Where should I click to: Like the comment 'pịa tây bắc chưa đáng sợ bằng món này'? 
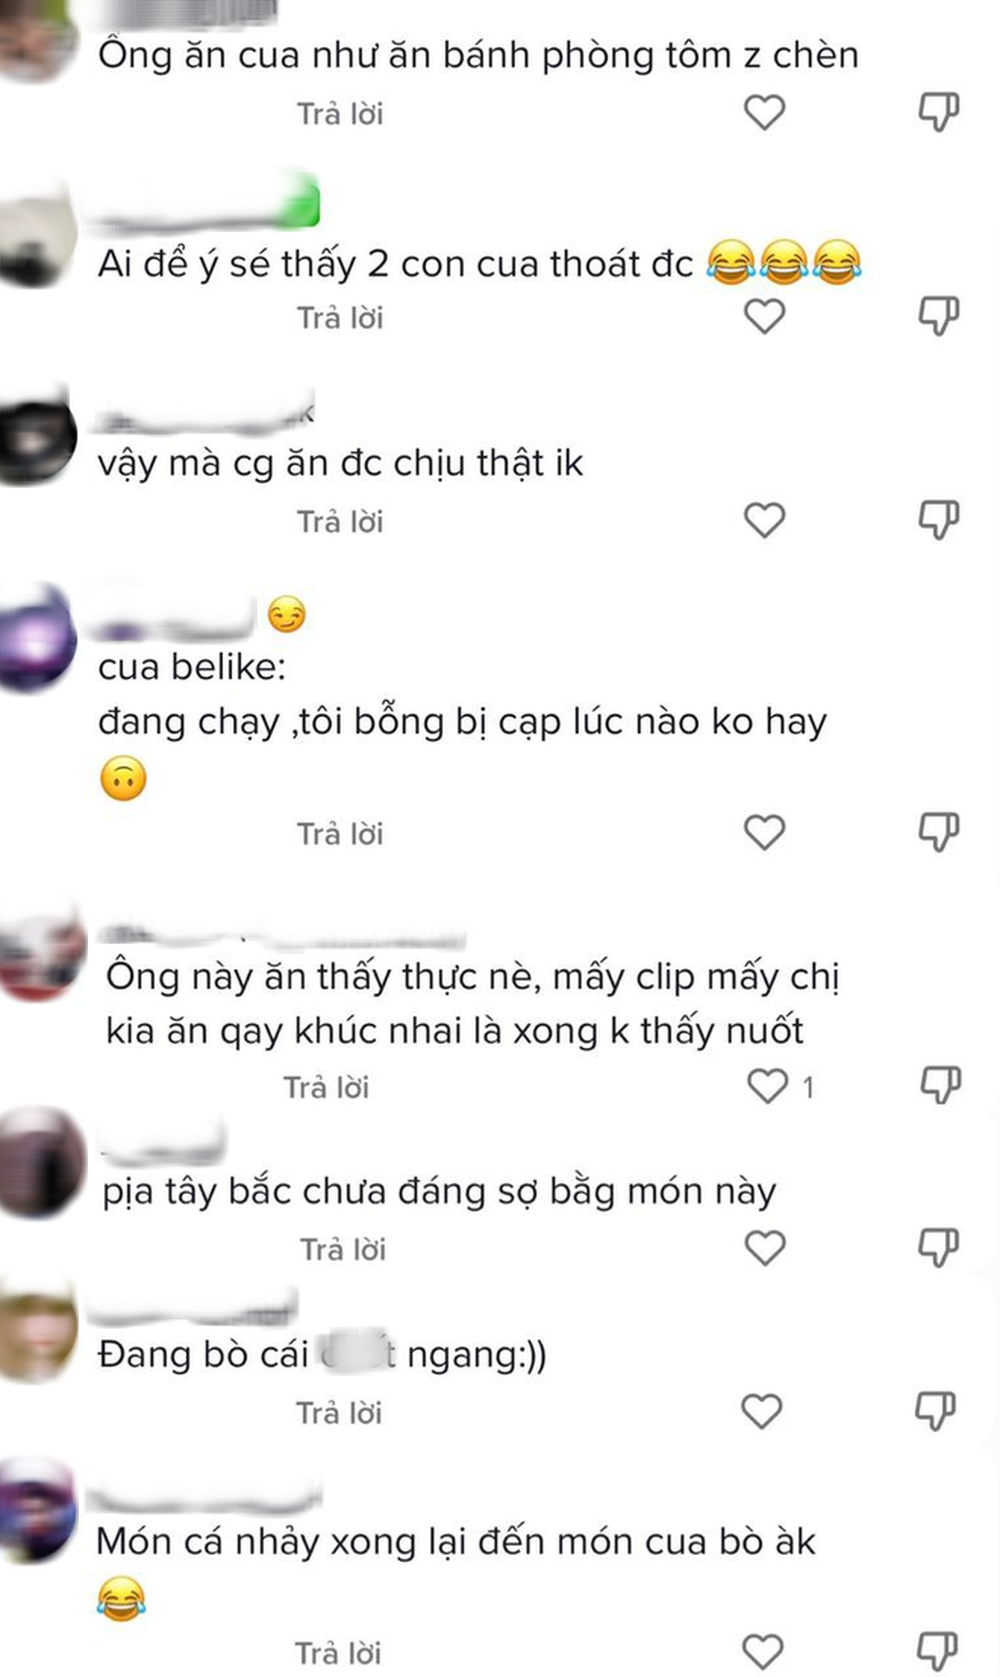tap(765, 1247)
